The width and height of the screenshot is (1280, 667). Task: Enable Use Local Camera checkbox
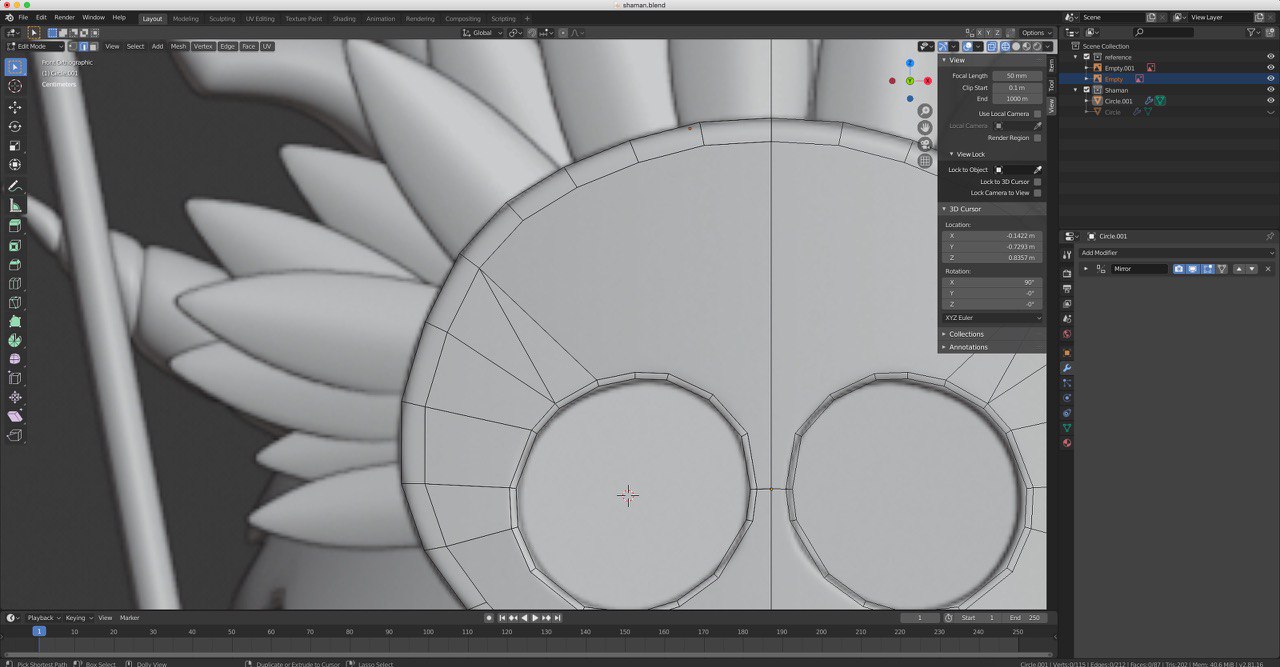point(1037,114)
